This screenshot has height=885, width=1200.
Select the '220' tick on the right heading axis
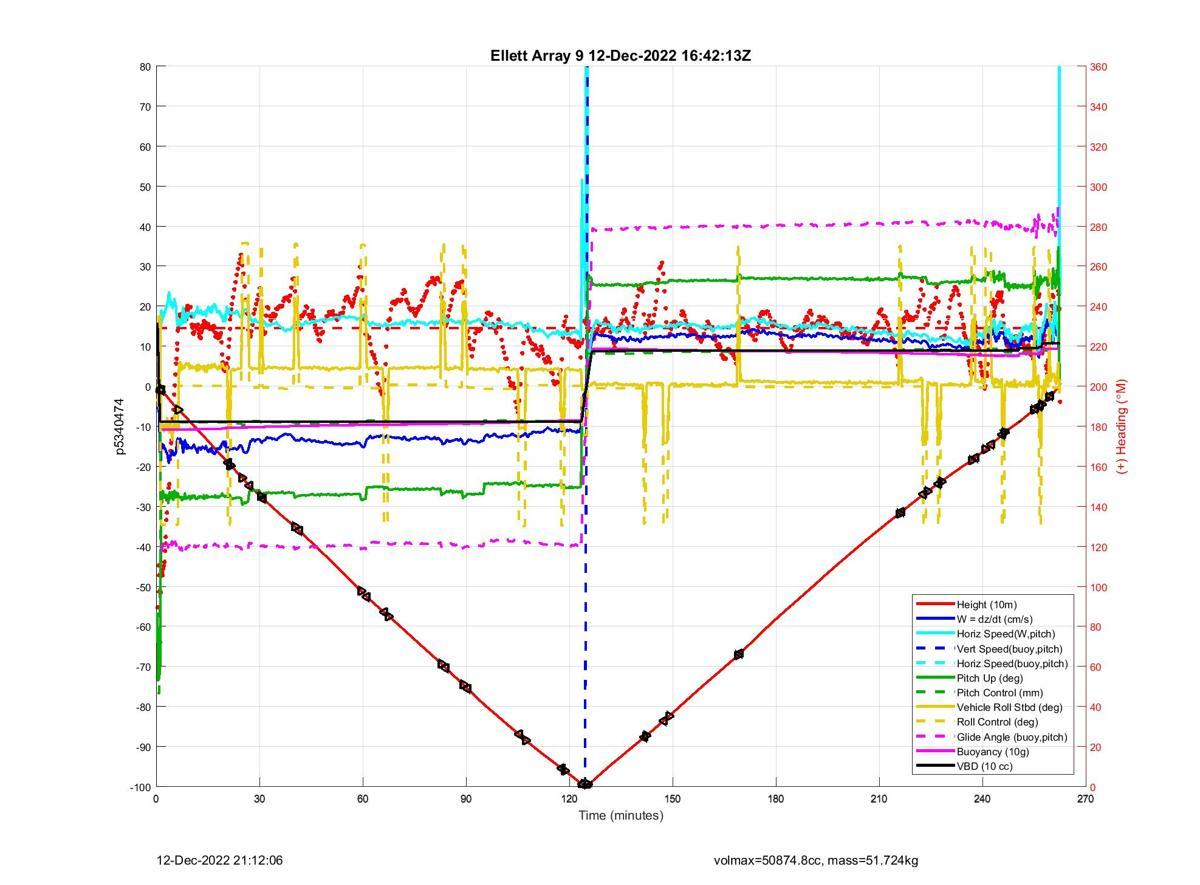pos(1099,347)
